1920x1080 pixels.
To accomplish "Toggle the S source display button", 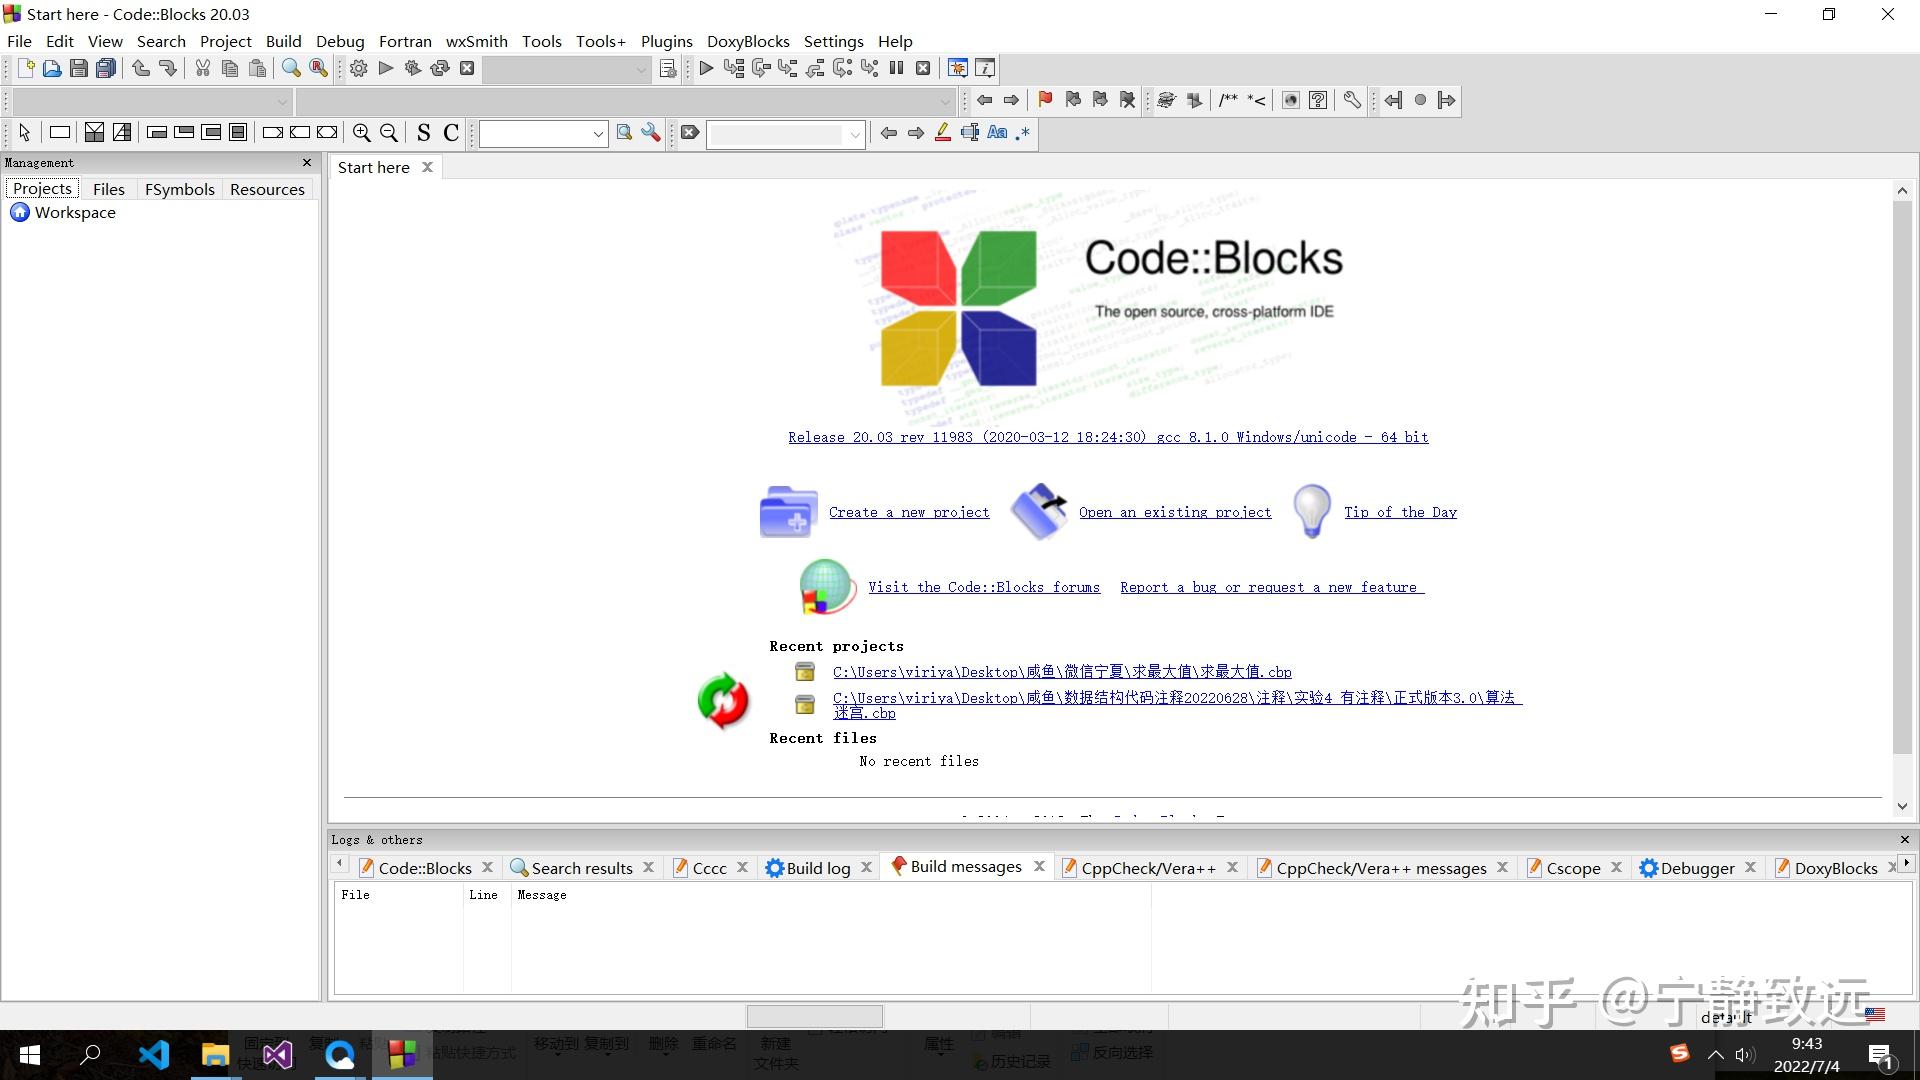I will [424, 132].
